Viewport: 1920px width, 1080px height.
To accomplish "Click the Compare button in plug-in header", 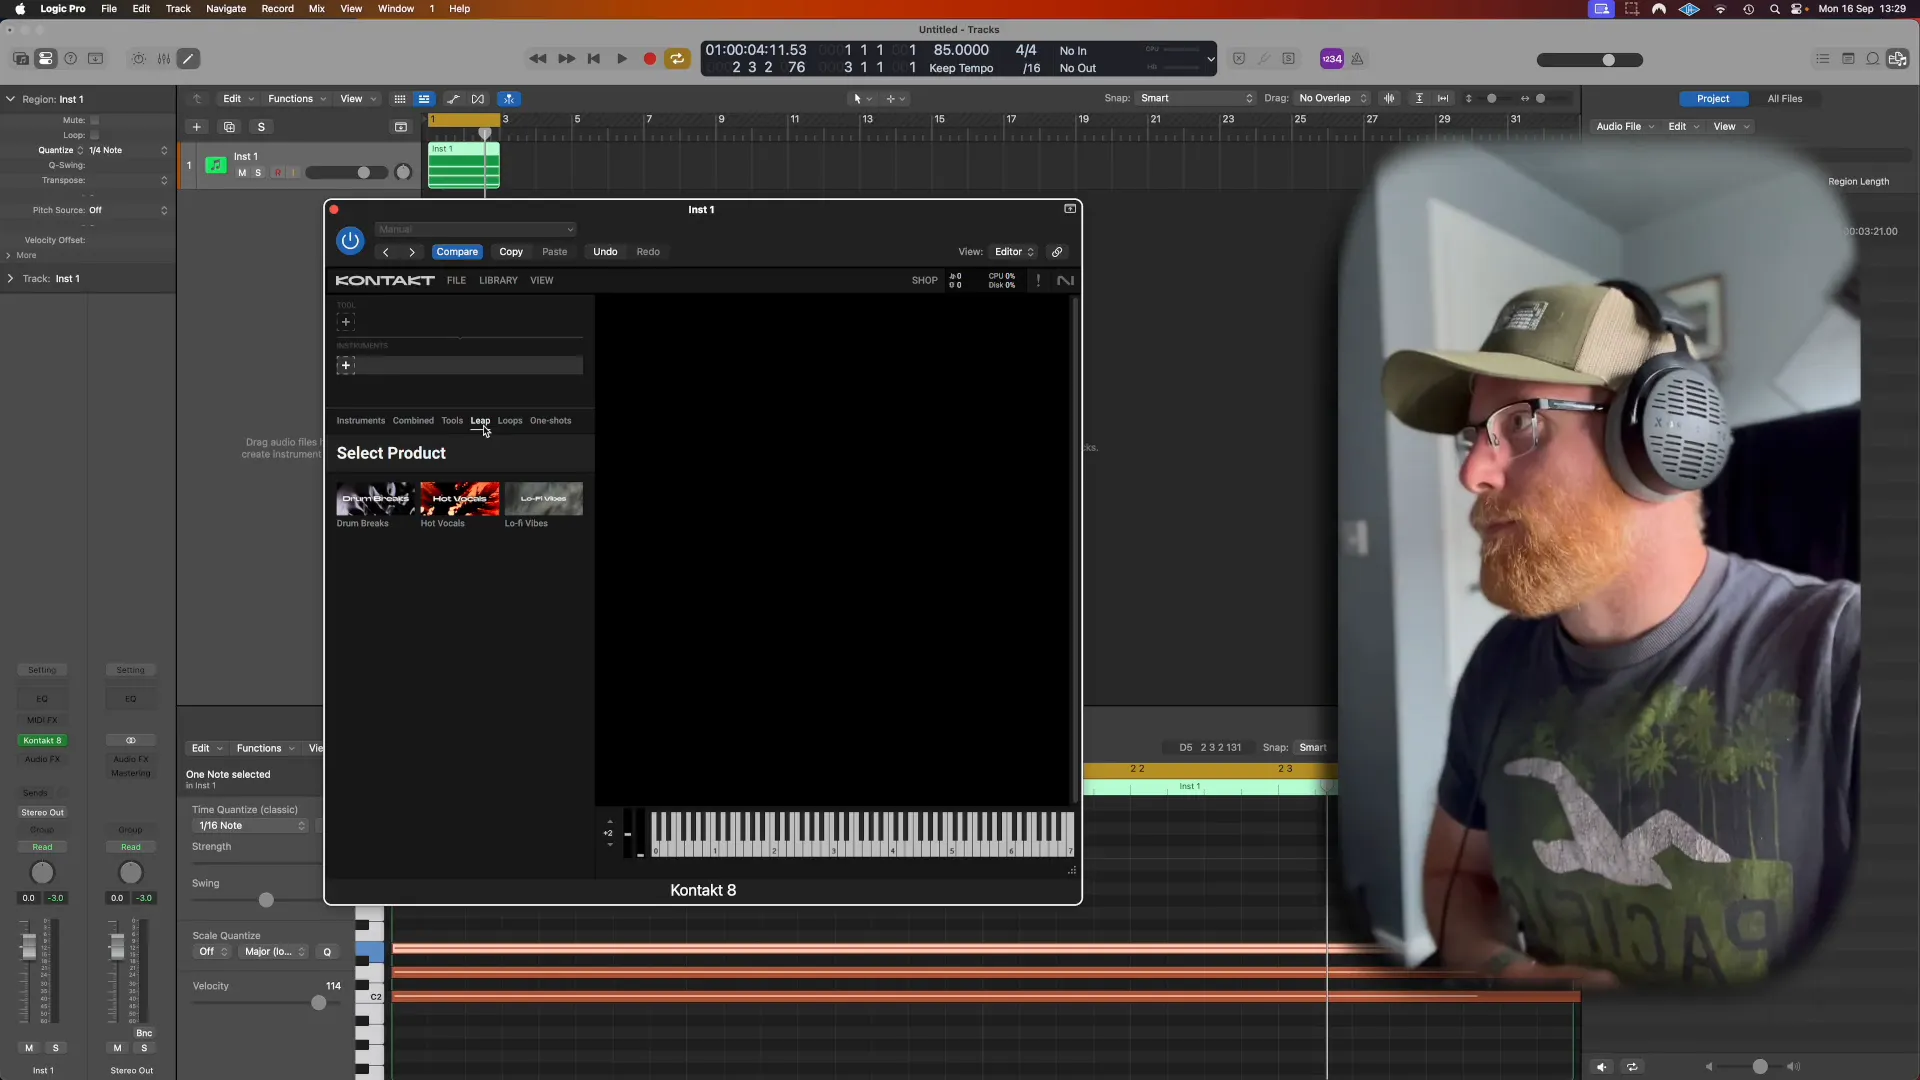I will point(457,252).
